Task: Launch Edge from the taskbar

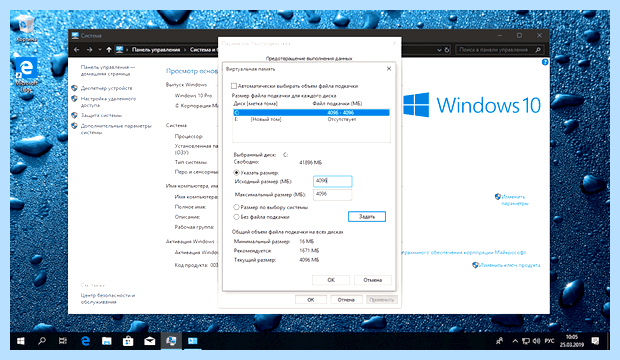Action: point(85,341)
